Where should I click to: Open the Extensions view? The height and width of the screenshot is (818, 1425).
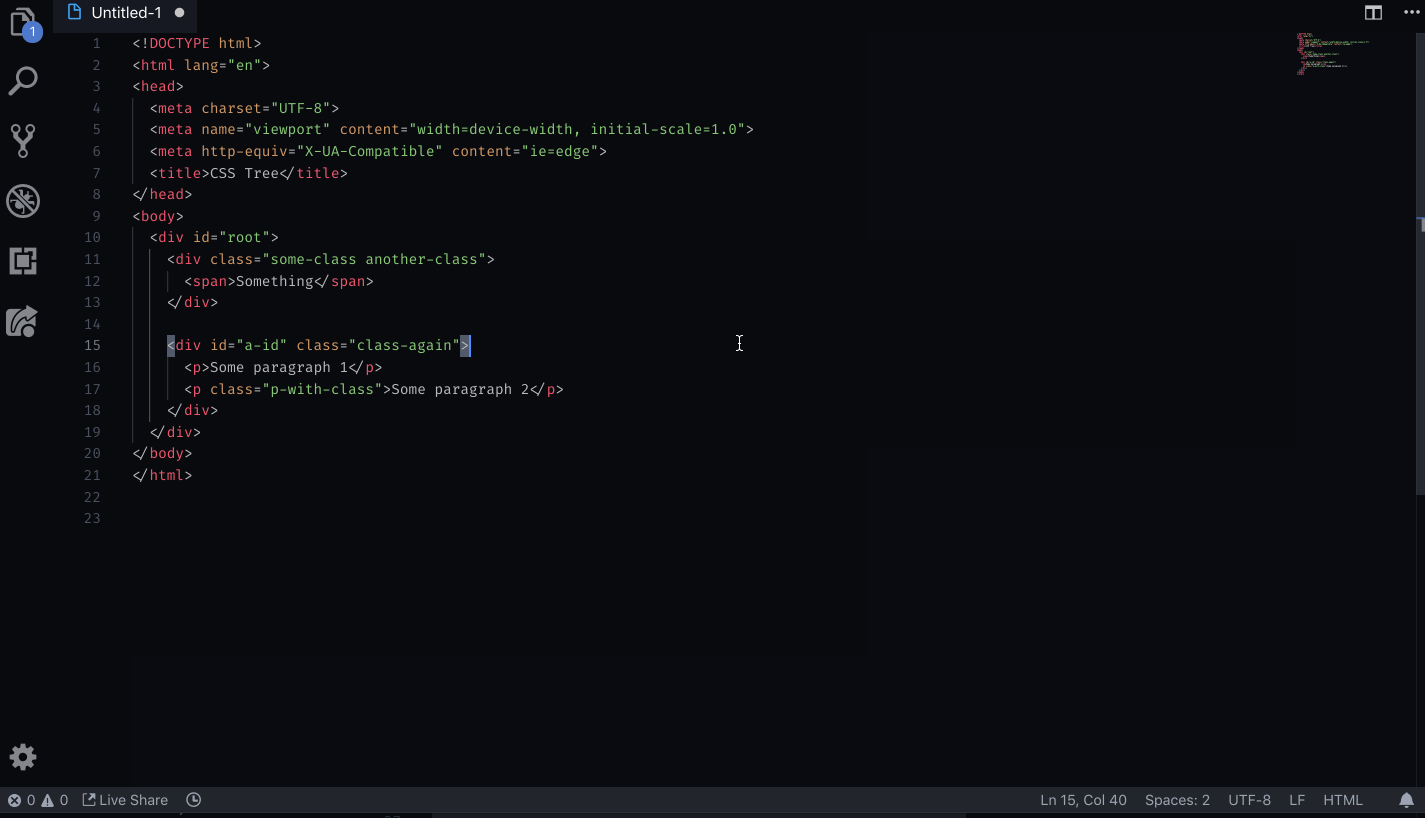pos(23,261)
